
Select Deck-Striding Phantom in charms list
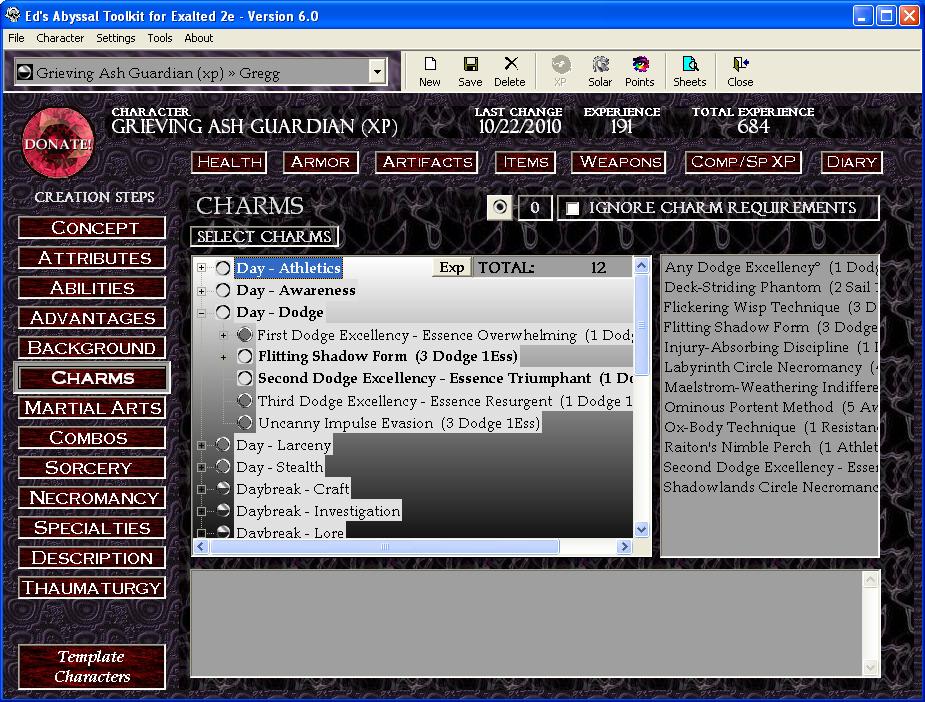click(x=771, y=287)
